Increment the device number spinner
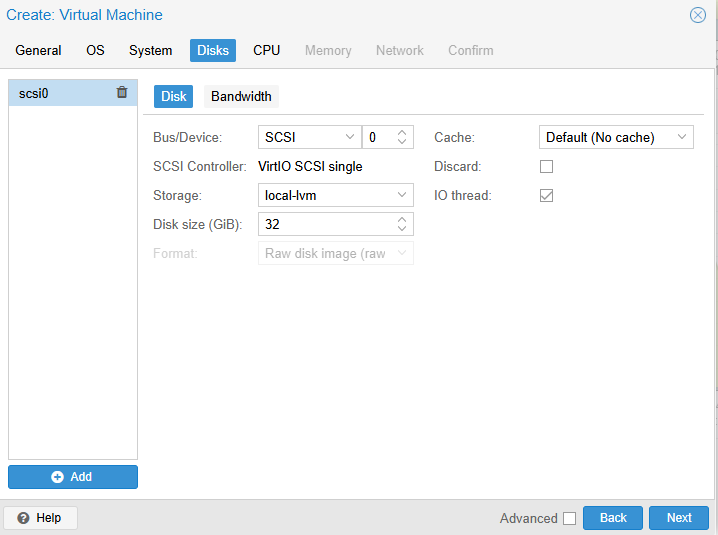 tap(402, 132)
